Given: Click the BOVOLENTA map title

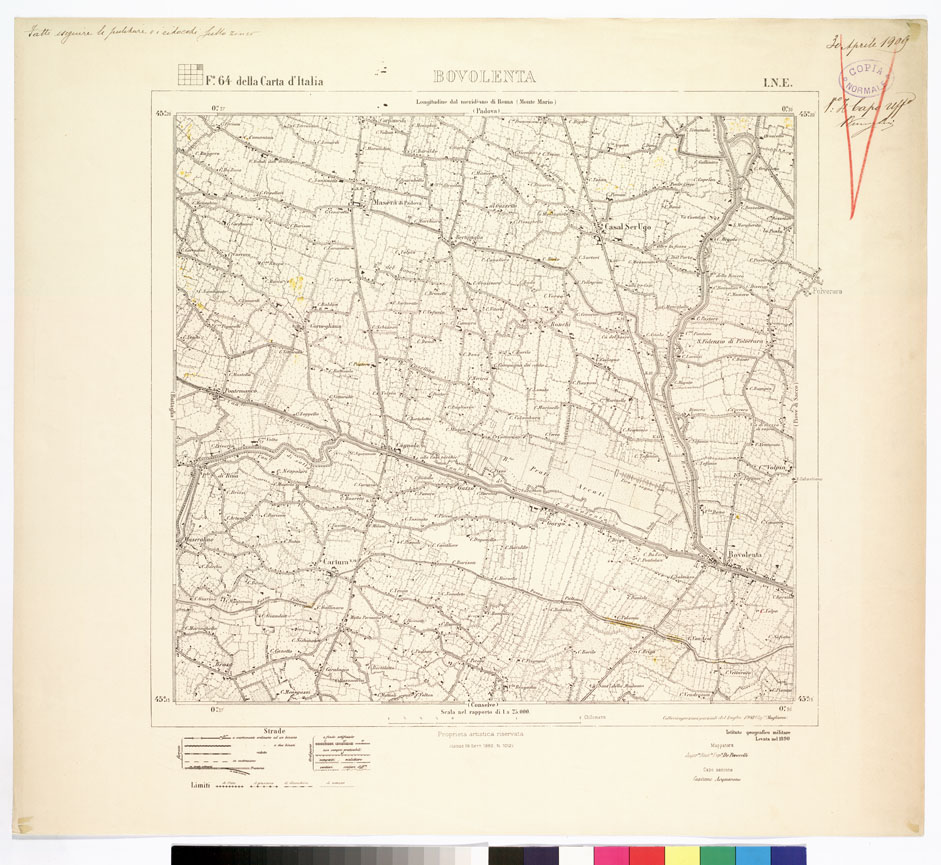Looking at the screenshot, I should coord(484,77).
